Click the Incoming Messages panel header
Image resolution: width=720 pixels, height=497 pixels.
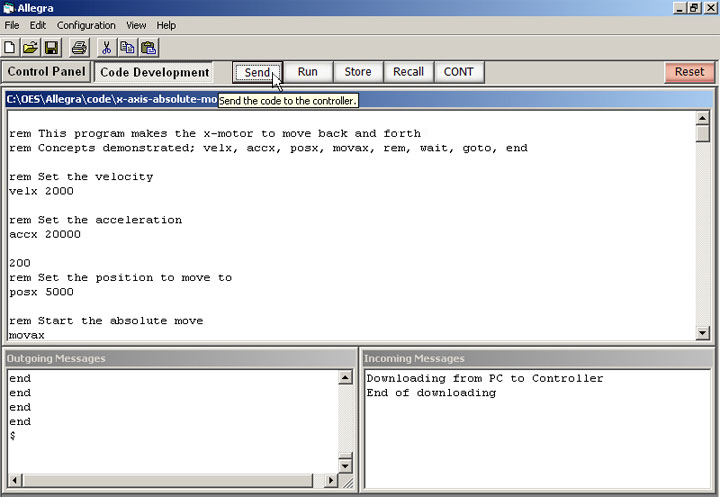pyautogui.click(x=537, y=358)
